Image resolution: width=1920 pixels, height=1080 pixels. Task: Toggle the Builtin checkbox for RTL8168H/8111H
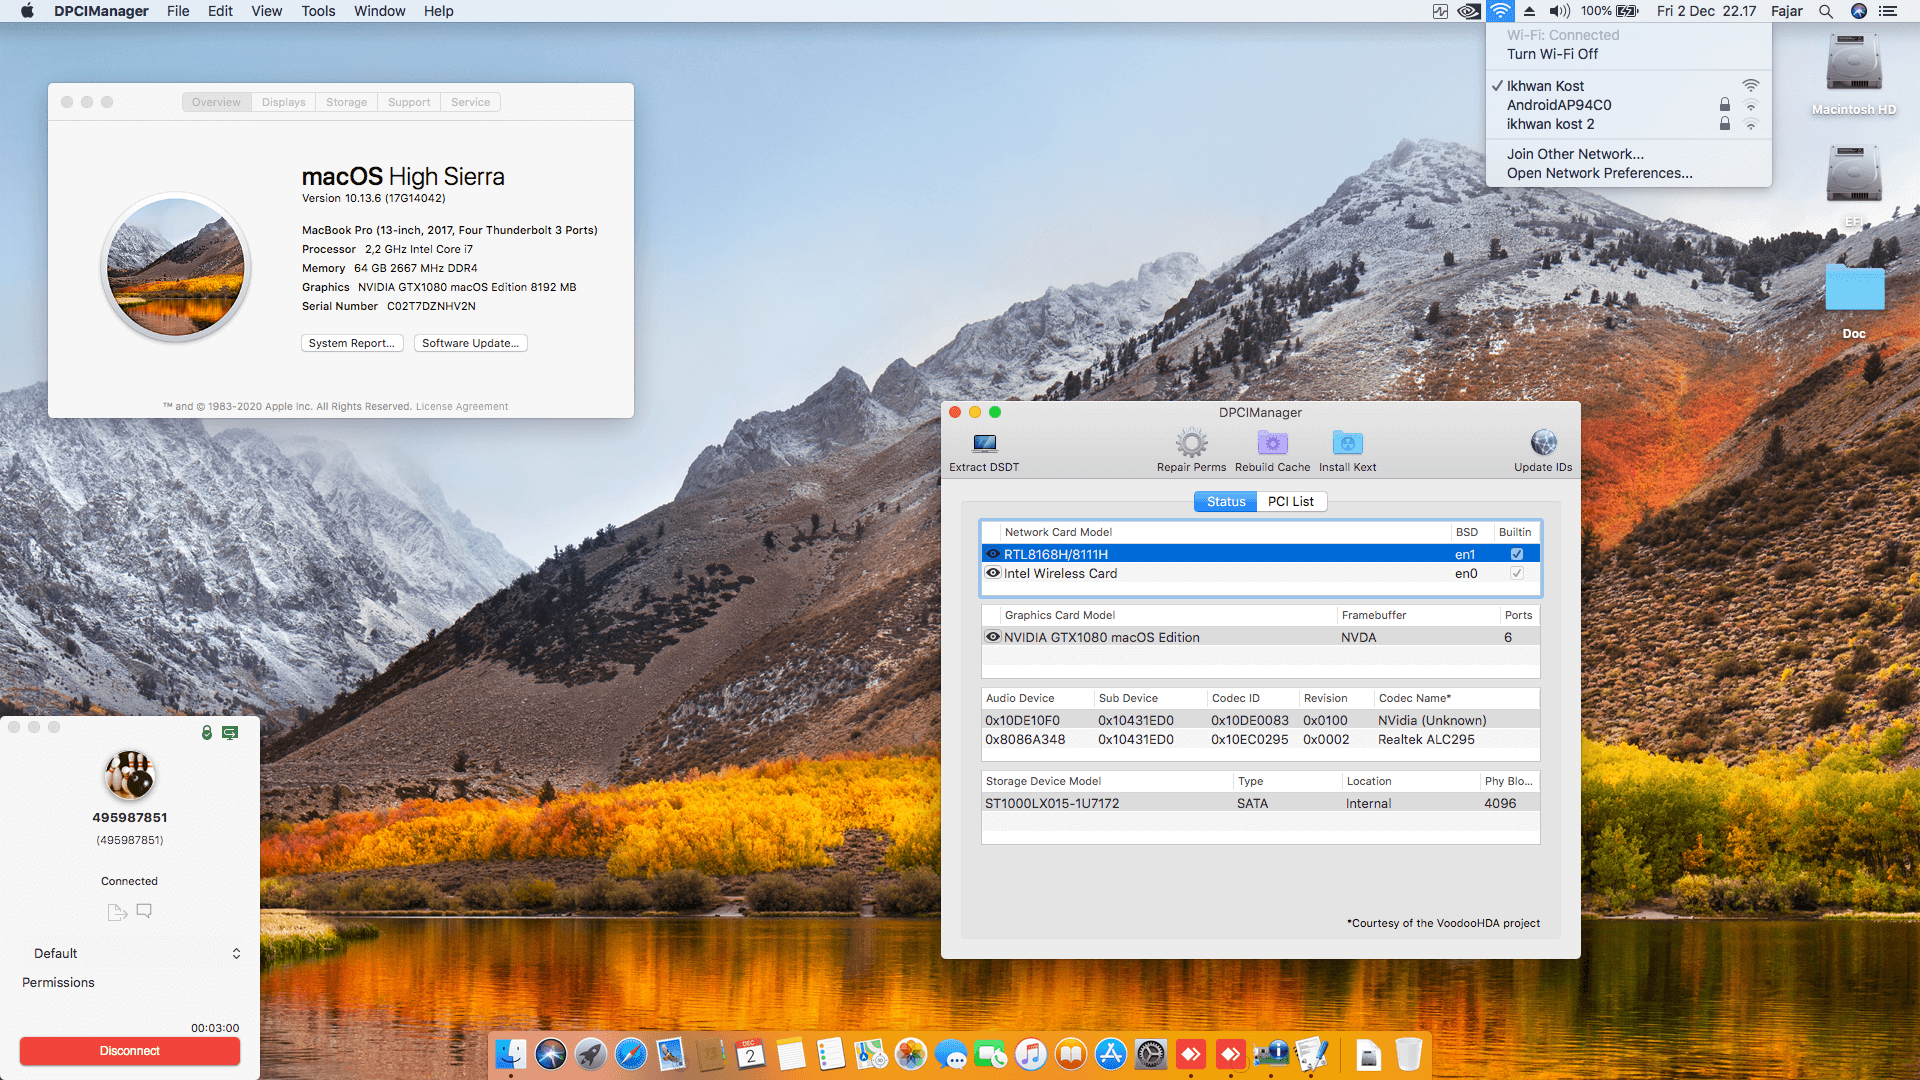pyautogui.click(x=1517, y=554)
